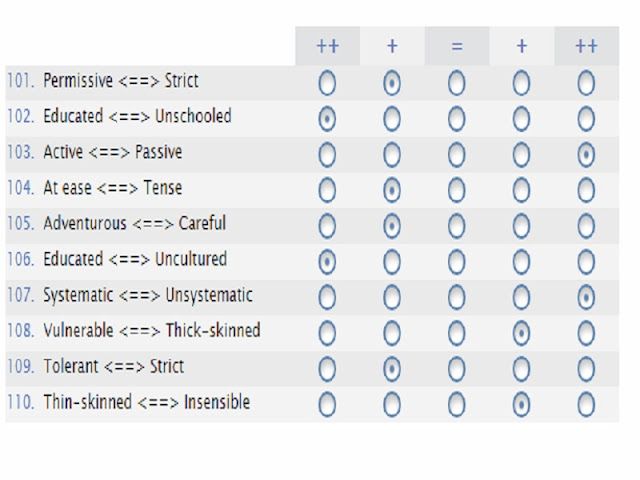Screen dimensions: 640x480
Task: Mark strongly Unschooled on item 102
Action: [x=586, y=119]
